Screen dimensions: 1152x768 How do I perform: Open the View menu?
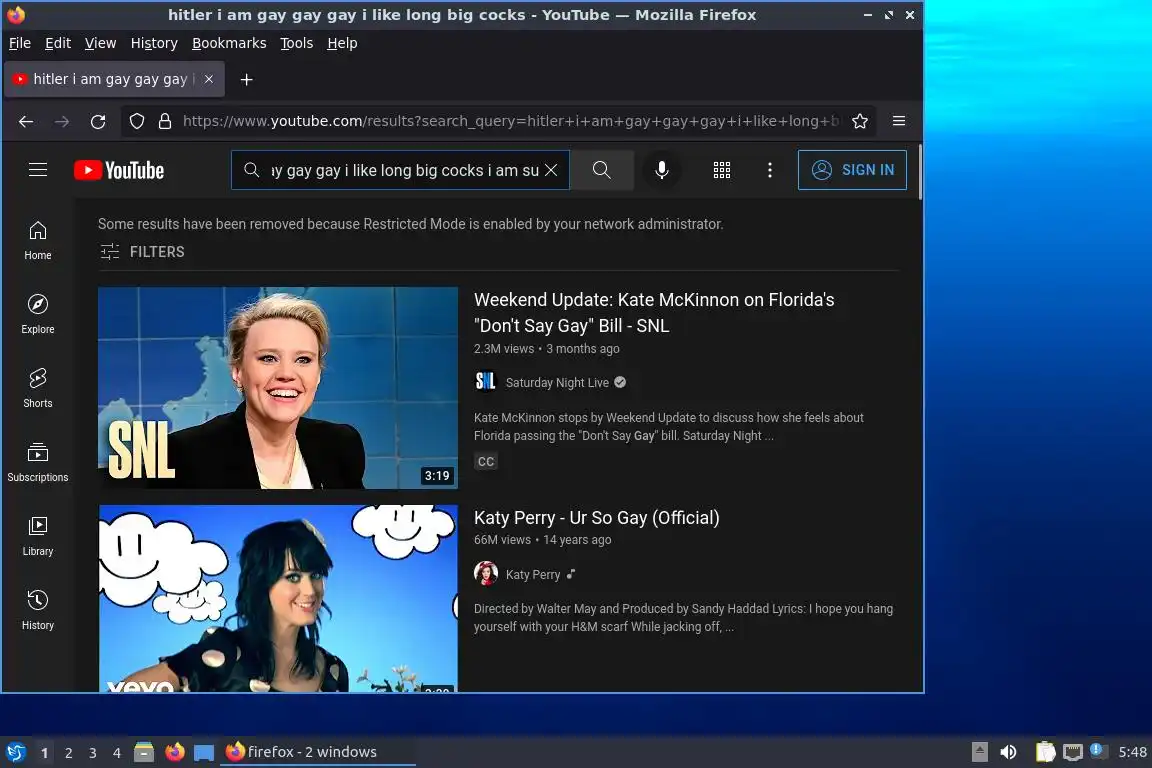[x=100, y=43]
